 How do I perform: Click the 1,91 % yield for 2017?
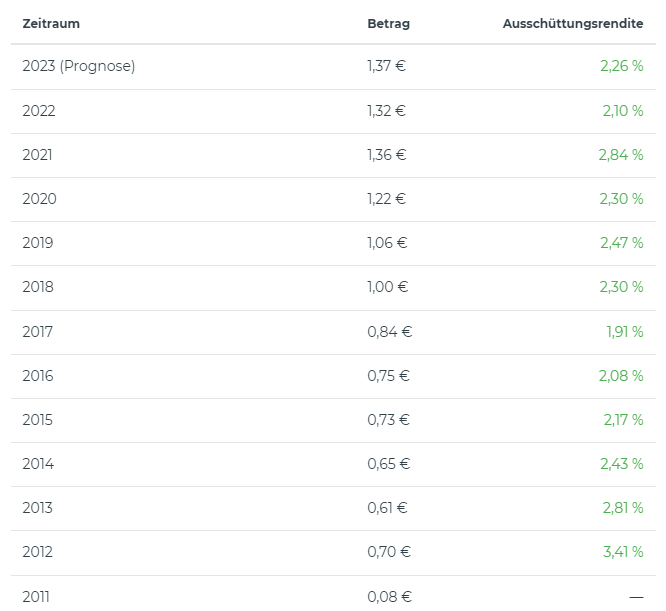(x=624, y=332)
